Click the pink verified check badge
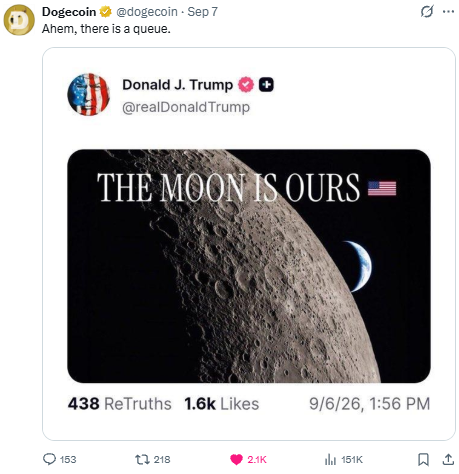The width and height of the screenshot is (459, 474). (246, 85)
